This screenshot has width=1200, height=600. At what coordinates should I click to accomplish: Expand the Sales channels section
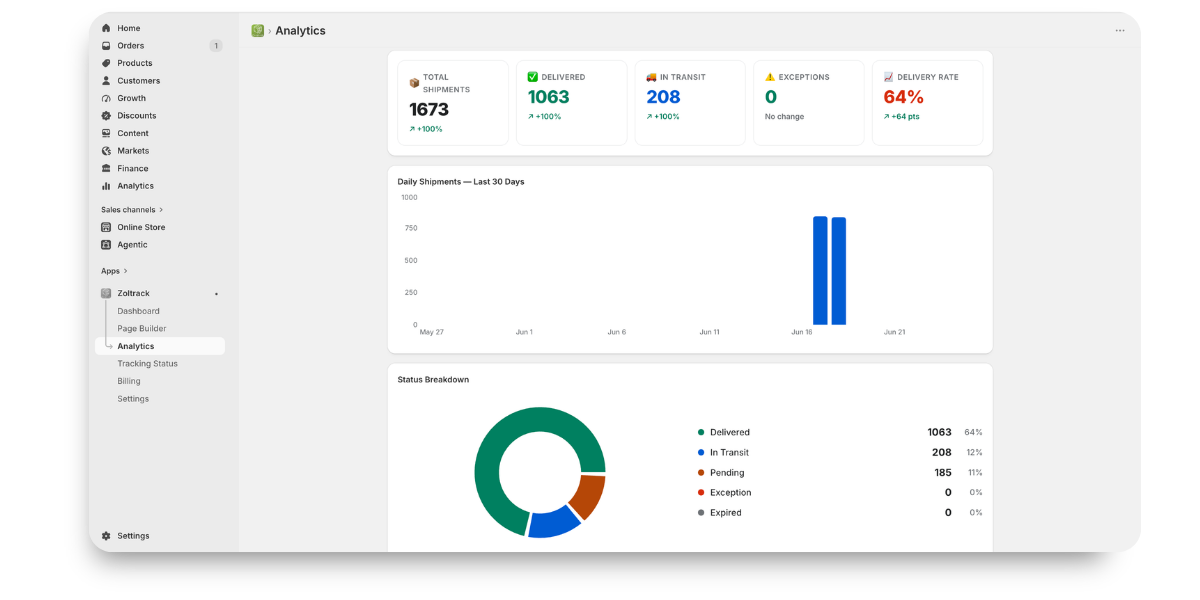[132, 210]
